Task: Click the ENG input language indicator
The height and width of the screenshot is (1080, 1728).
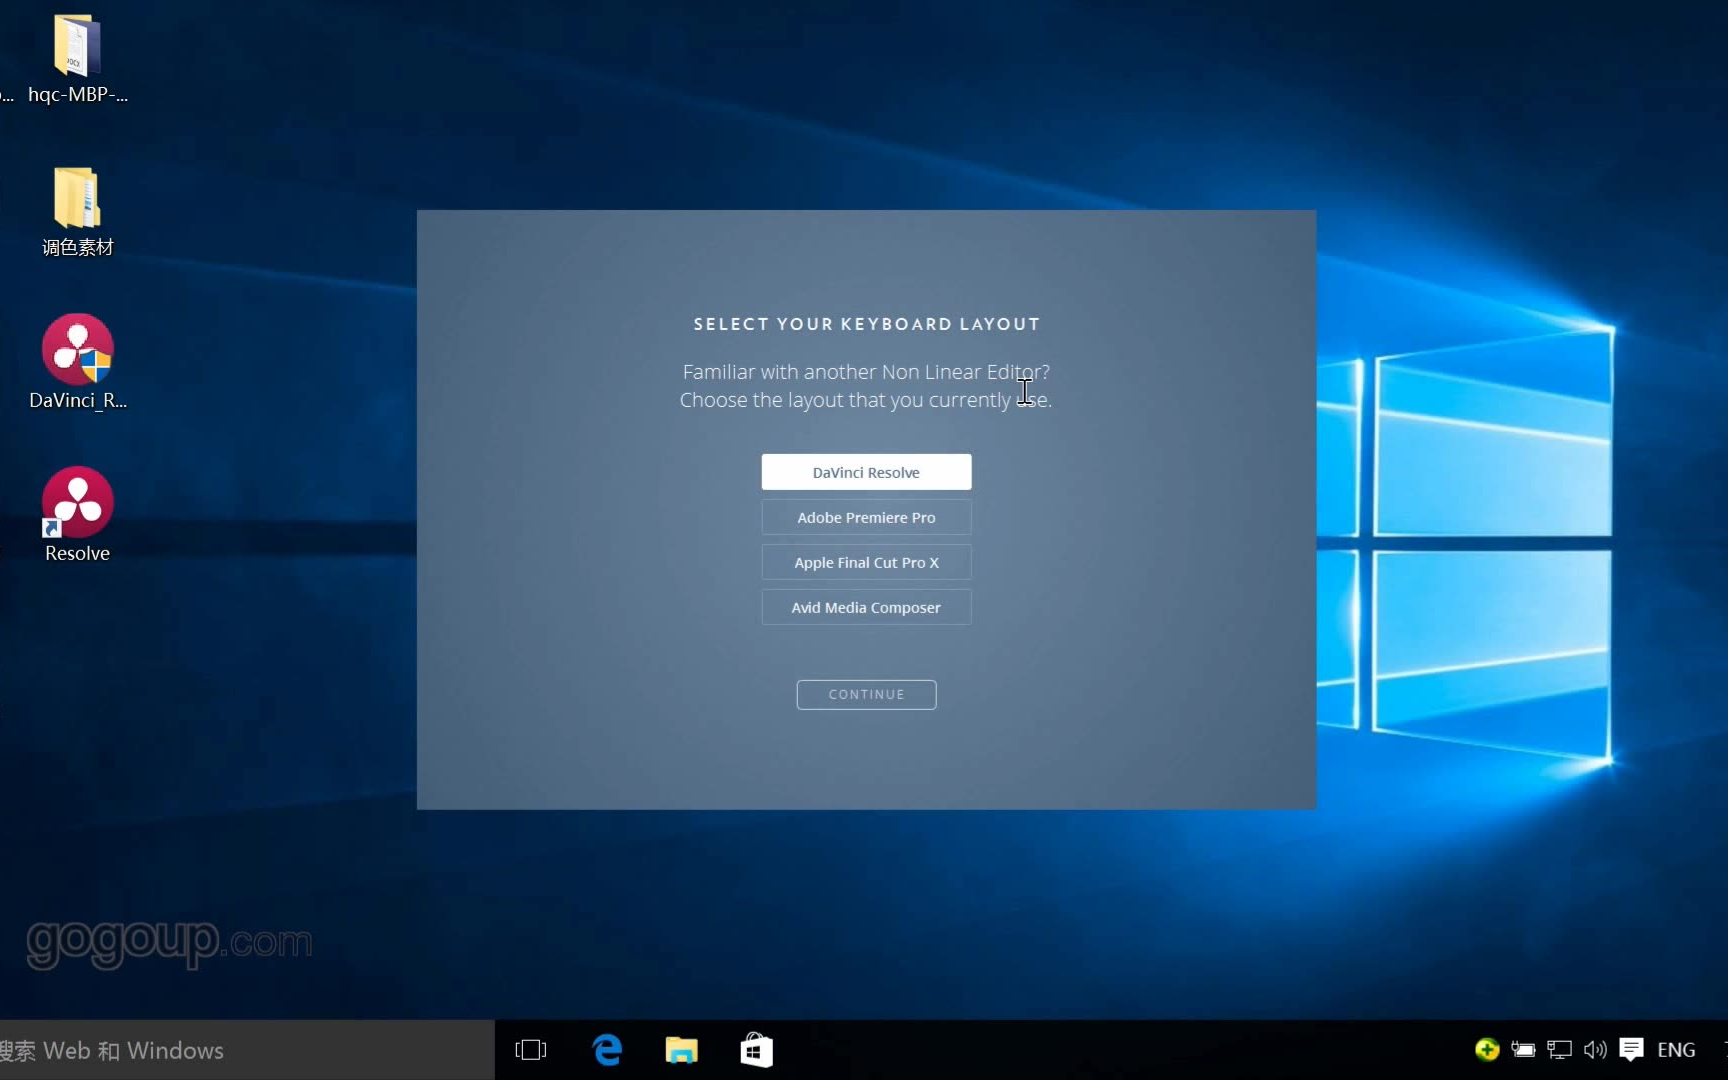Action: (1676, 1049)
